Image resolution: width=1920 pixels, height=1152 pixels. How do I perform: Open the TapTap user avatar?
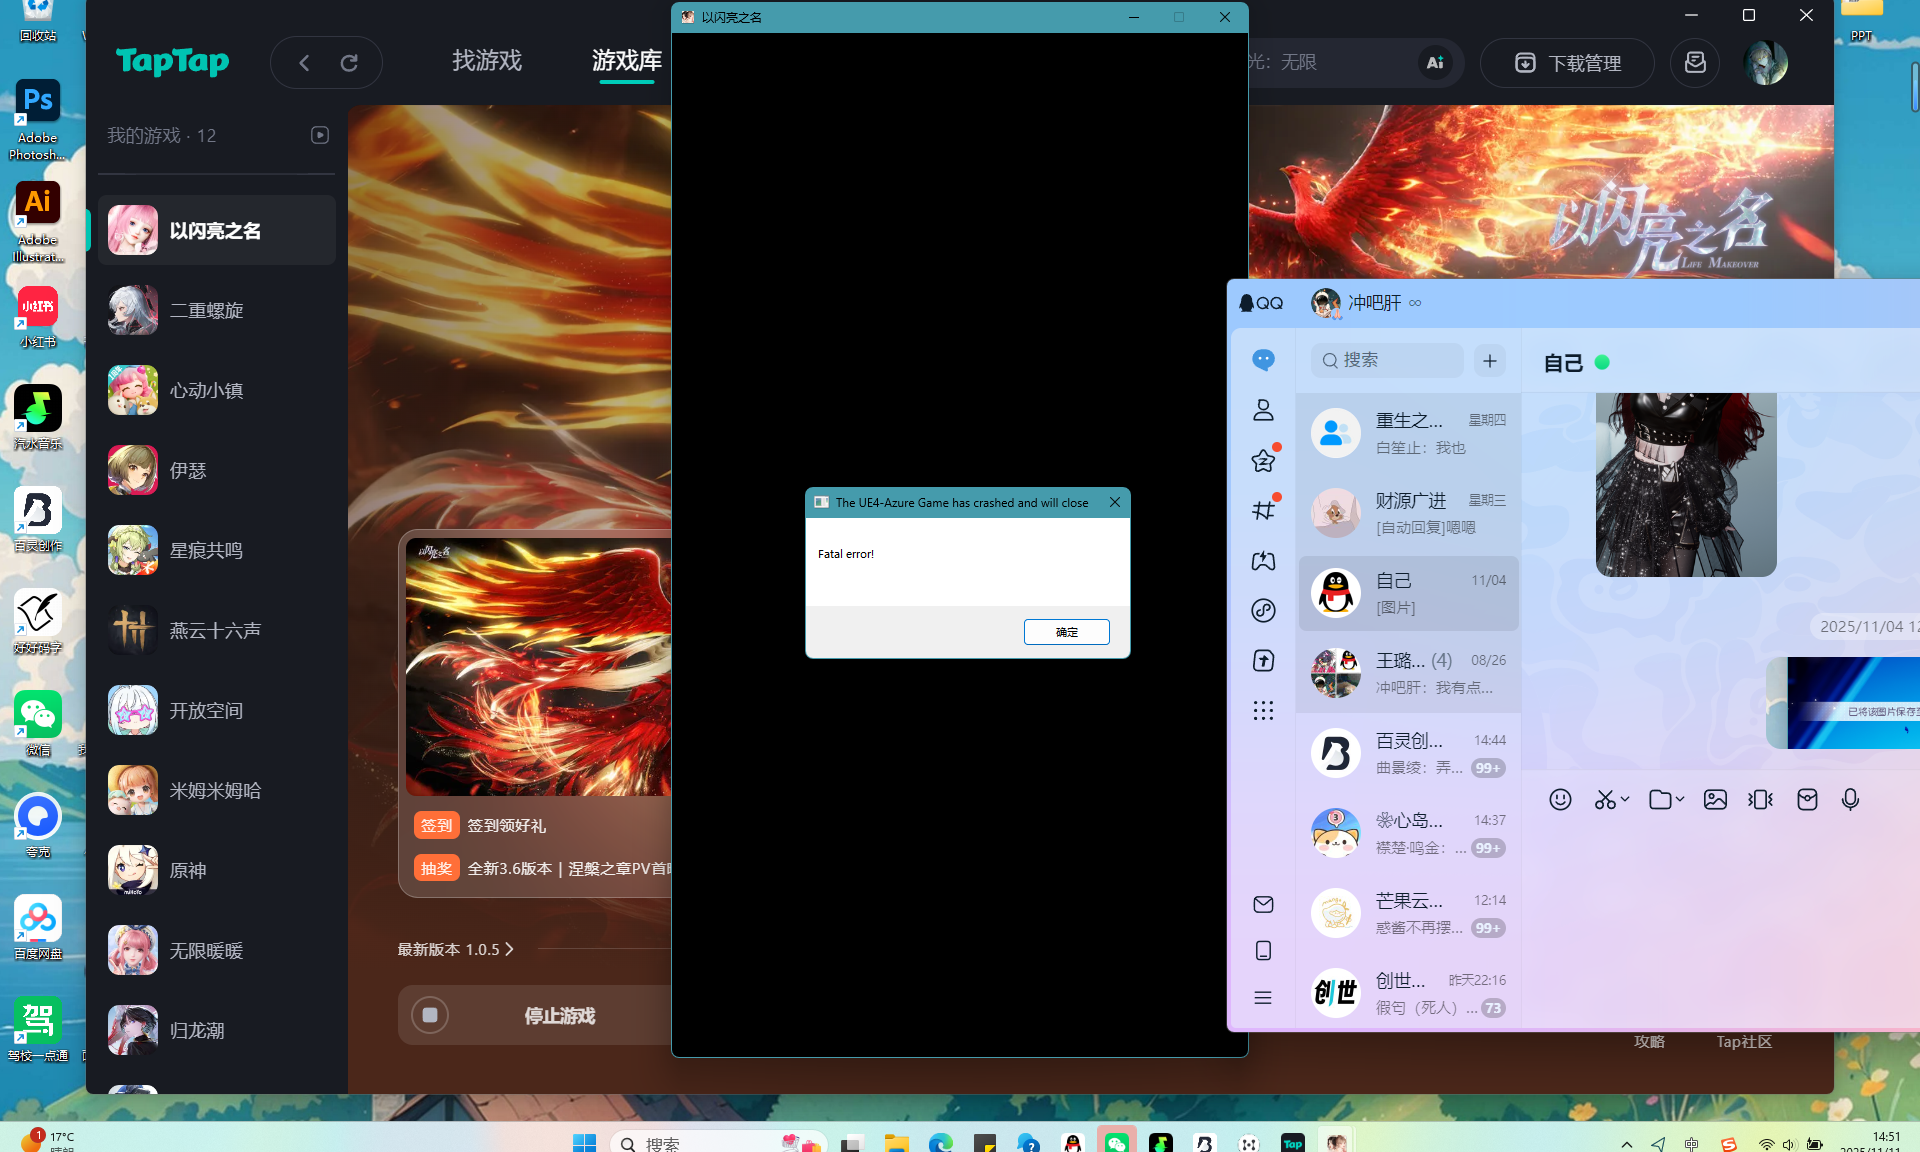(1766, 63)
